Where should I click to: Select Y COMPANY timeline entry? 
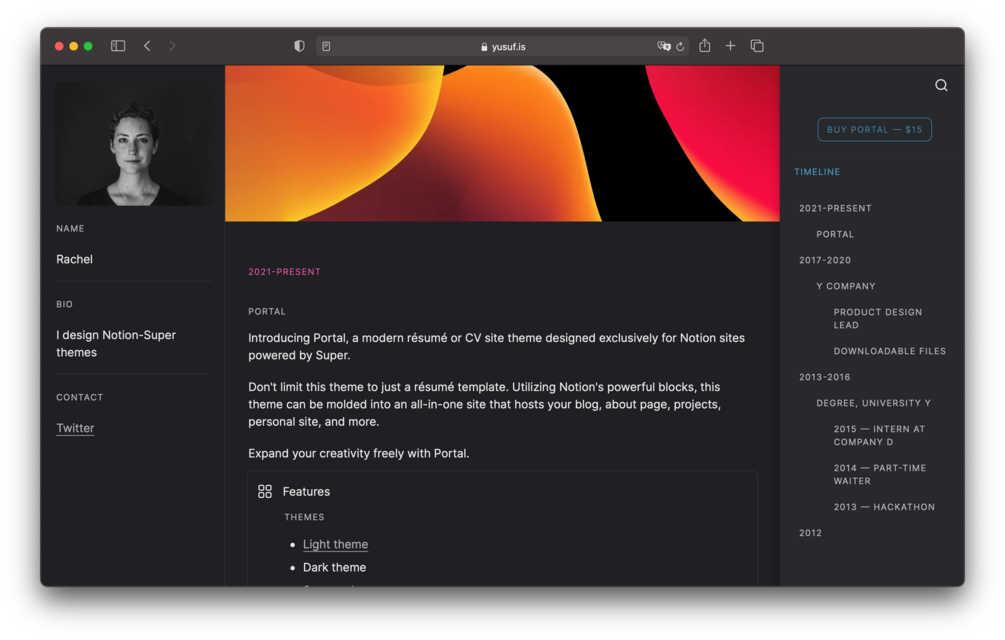tap(845, 286)
